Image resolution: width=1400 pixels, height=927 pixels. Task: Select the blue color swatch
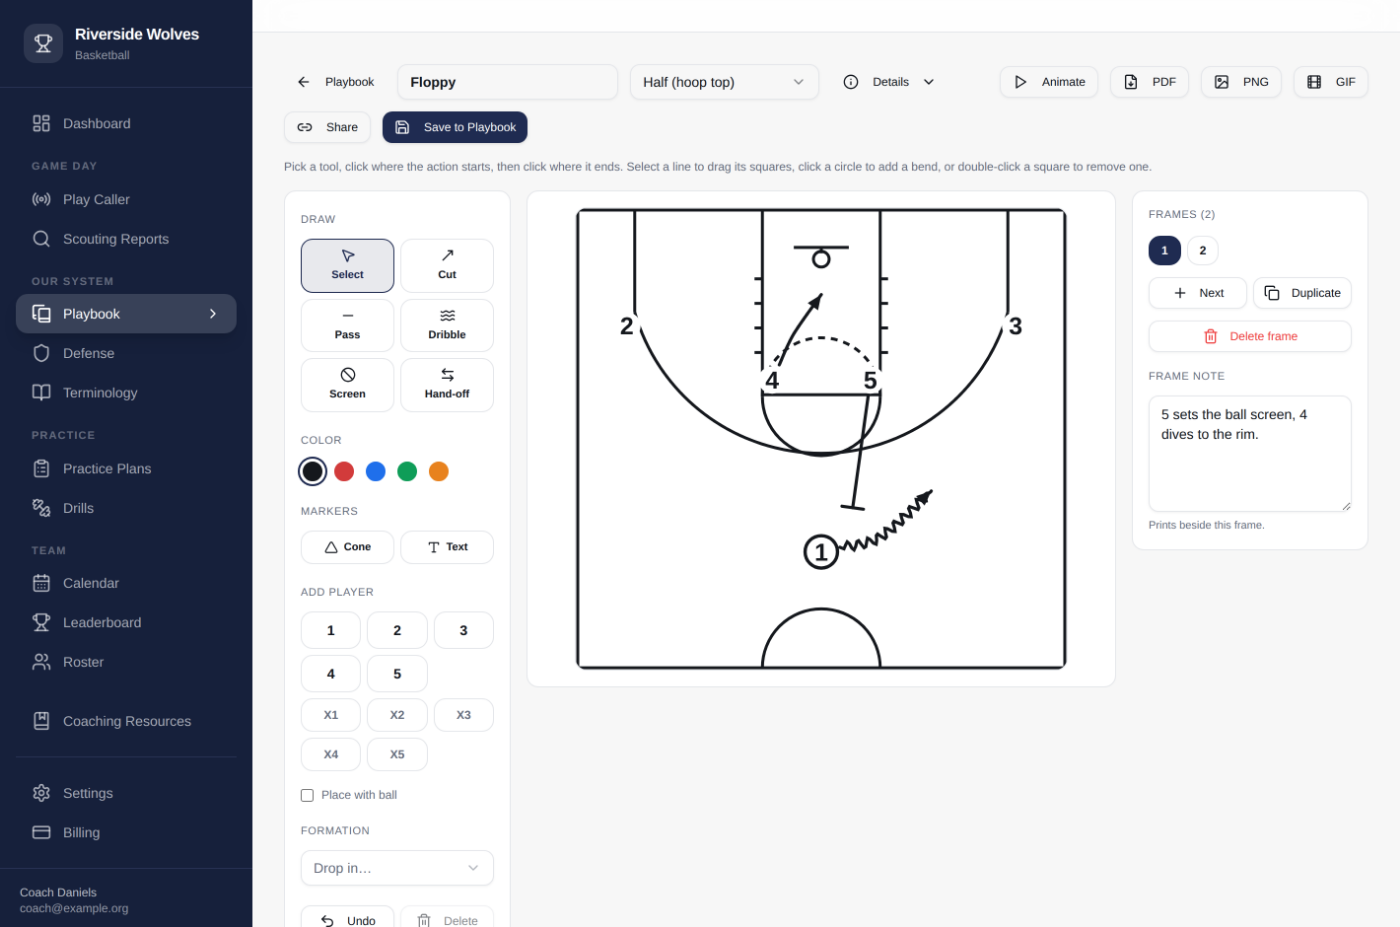coord(376,471)
